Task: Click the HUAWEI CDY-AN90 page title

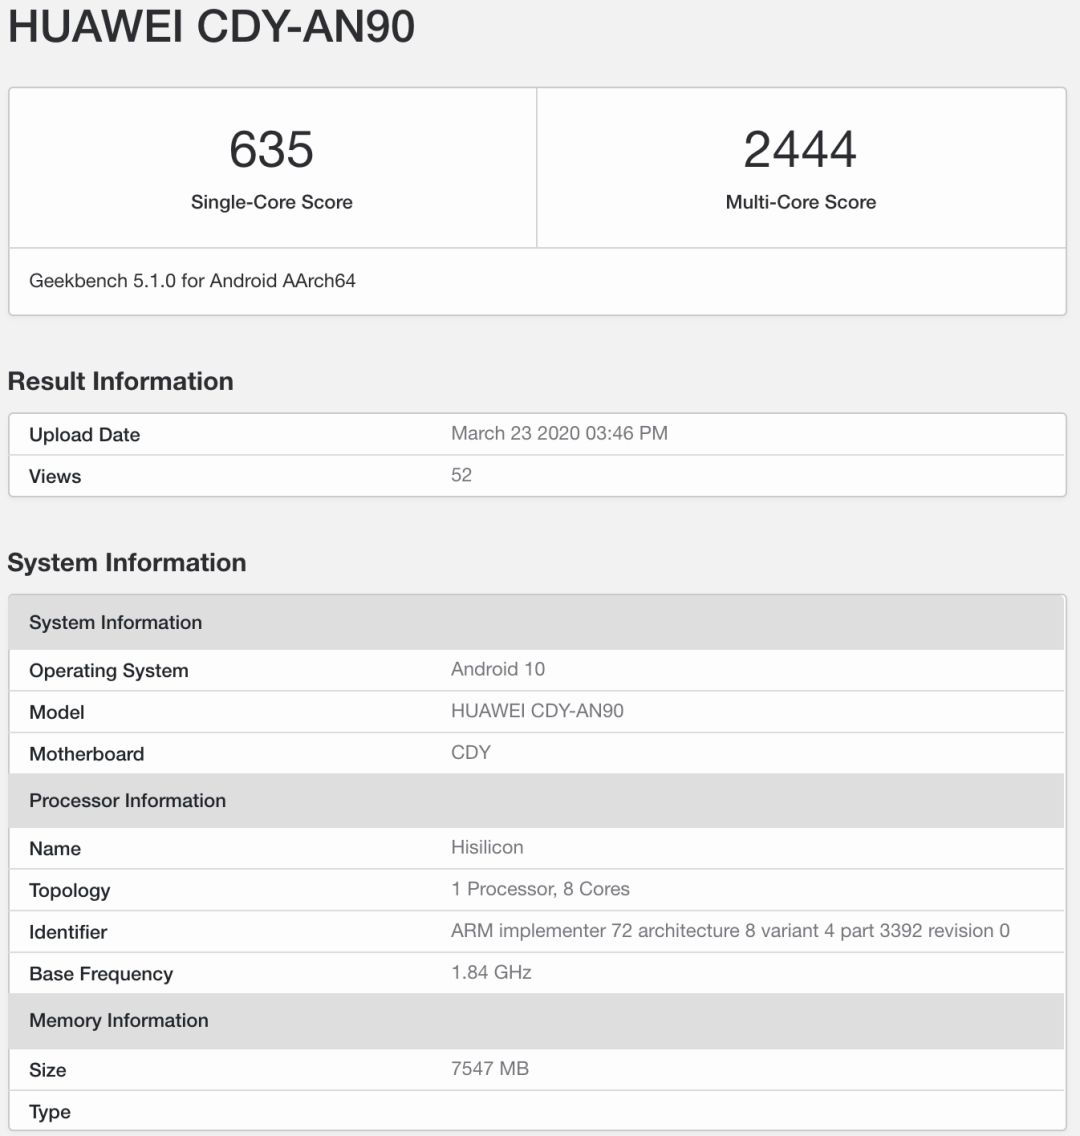Action: pos(211,27)
